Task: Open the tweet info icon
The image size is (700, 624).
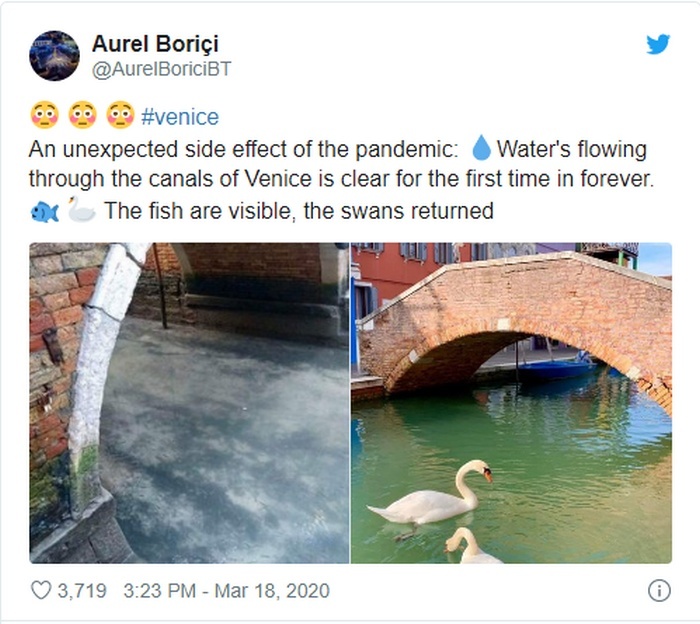Action: [659, 591]
